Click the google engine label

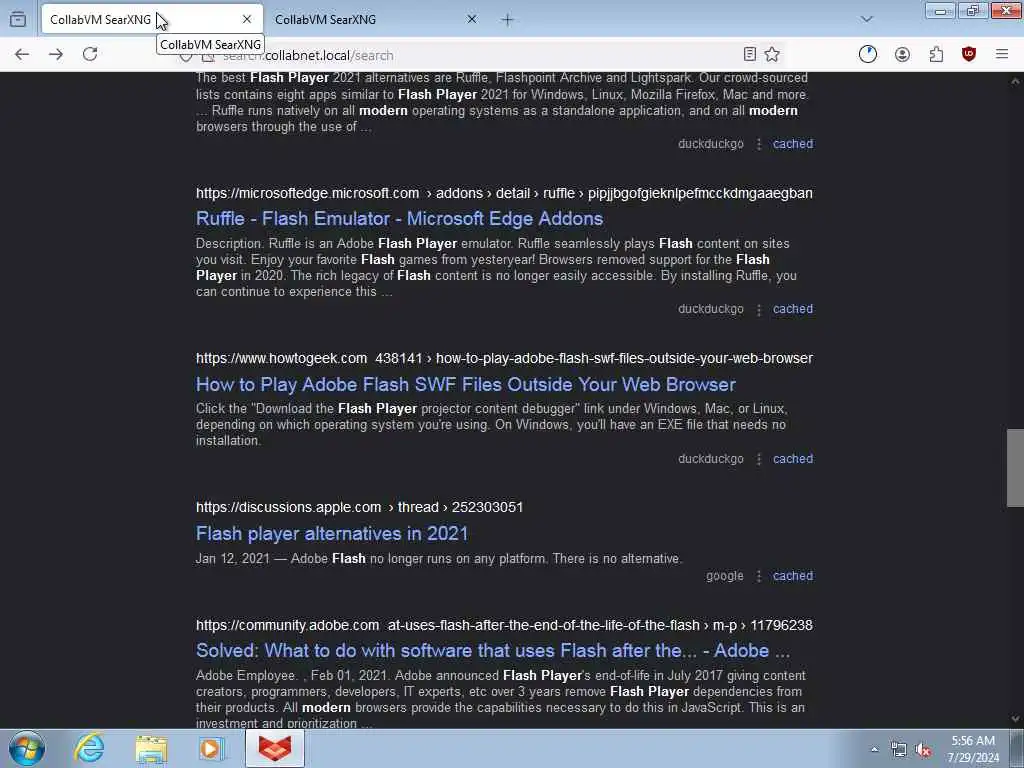pos(724,576)
